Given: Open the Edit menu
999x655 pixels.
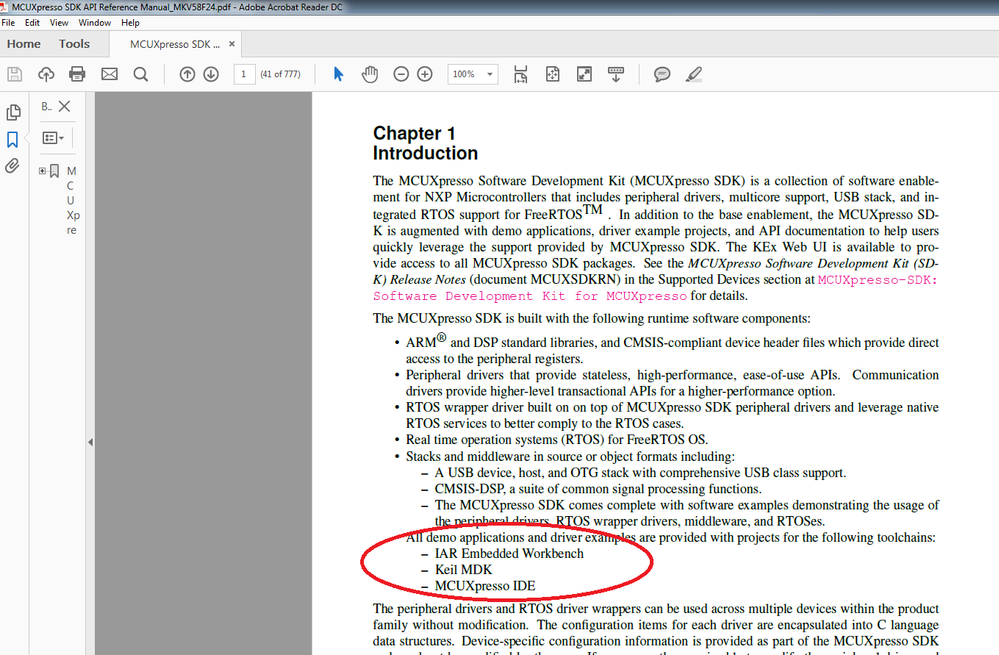Looking at the screenshot, I should pos(32,22).
